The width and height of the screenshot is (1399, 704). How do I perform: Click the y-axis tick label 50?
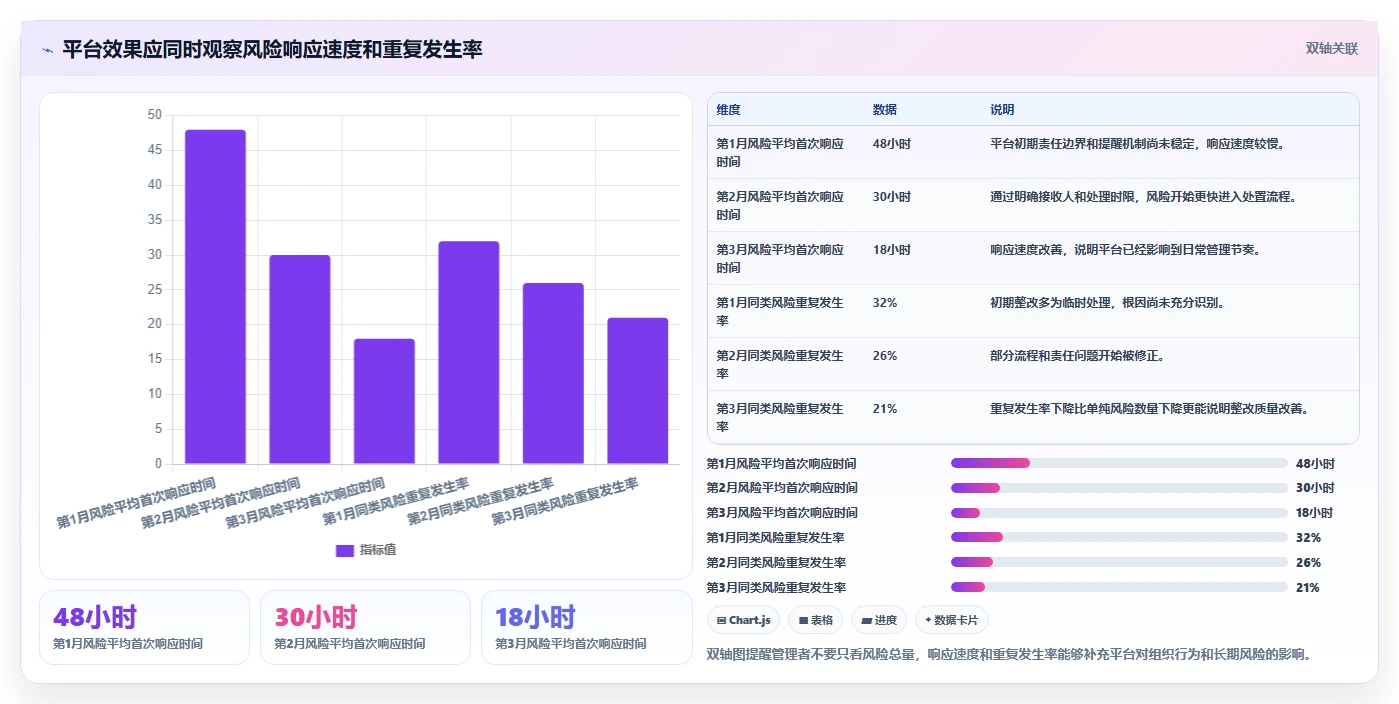pyautogui.click(x=154, y=115)
